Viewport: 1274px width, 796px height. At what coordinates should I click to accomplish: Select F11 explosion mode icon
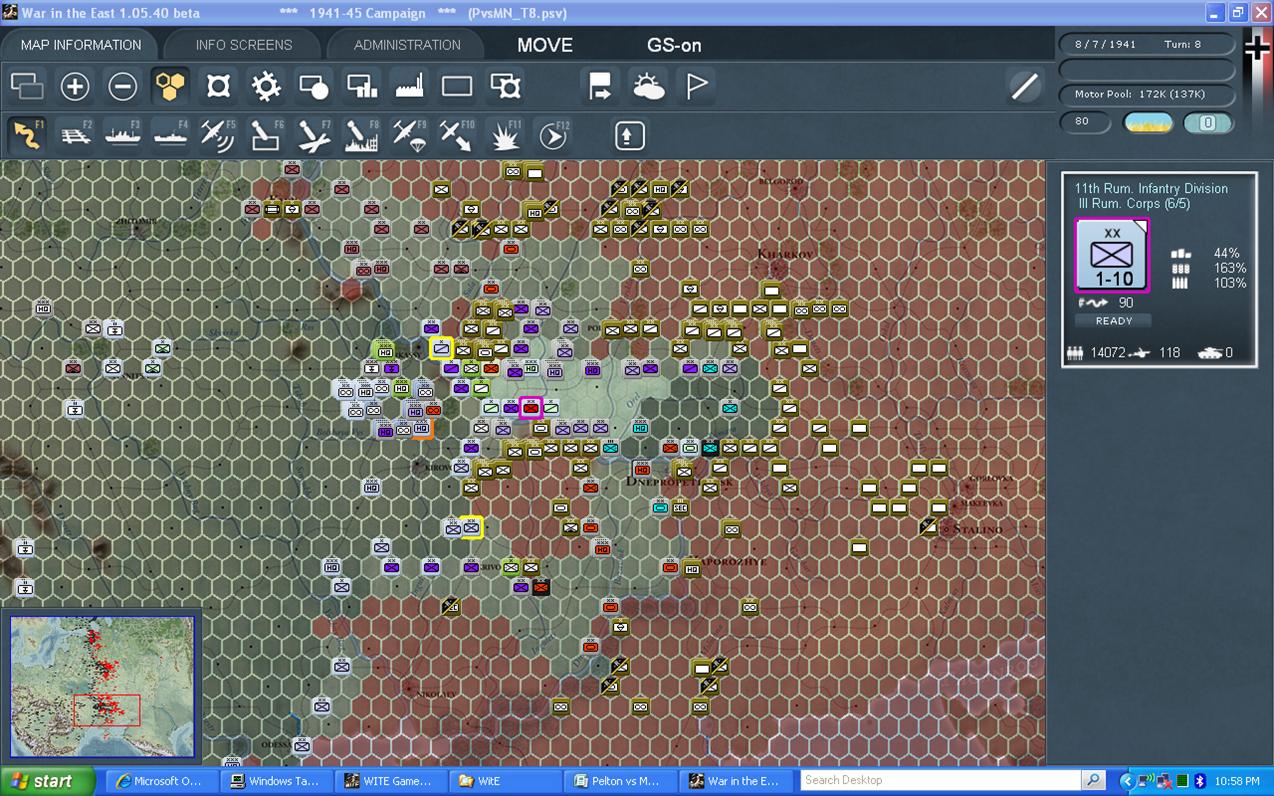(x=506, y=135)
